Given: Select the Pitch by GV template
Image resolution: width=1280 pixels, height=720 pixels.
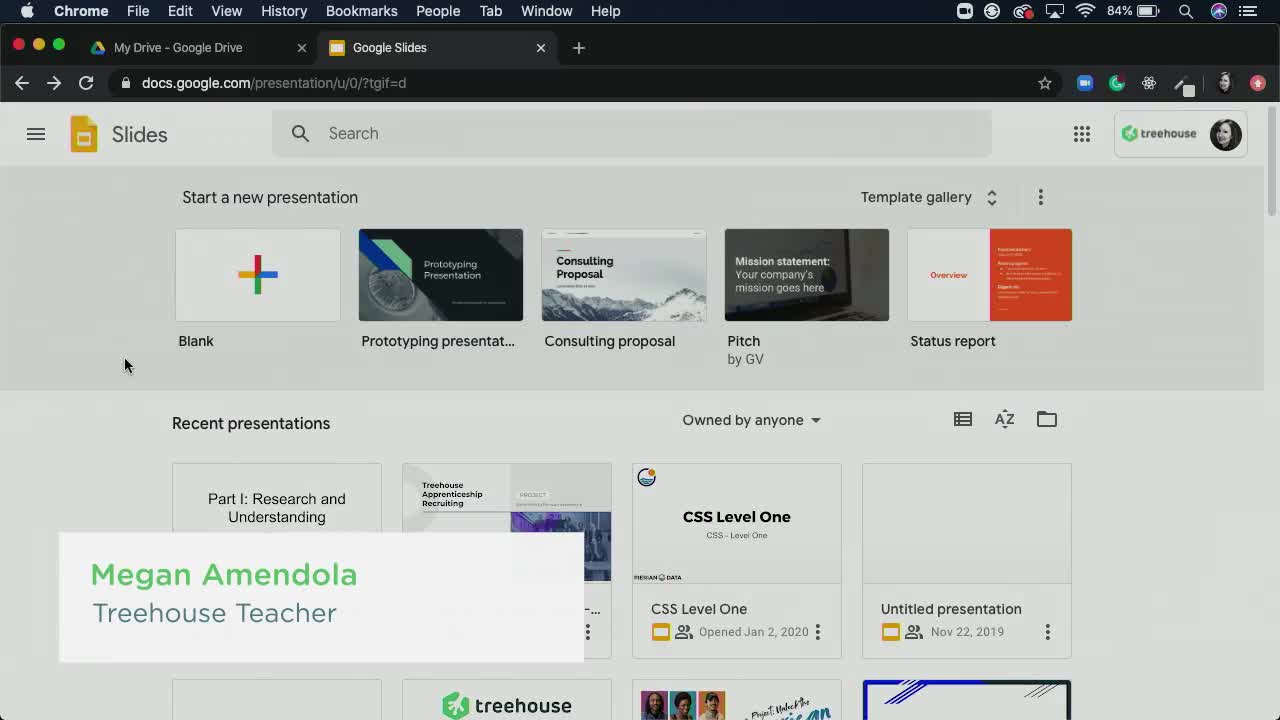Looking at the screenshot, I should 806,274.
